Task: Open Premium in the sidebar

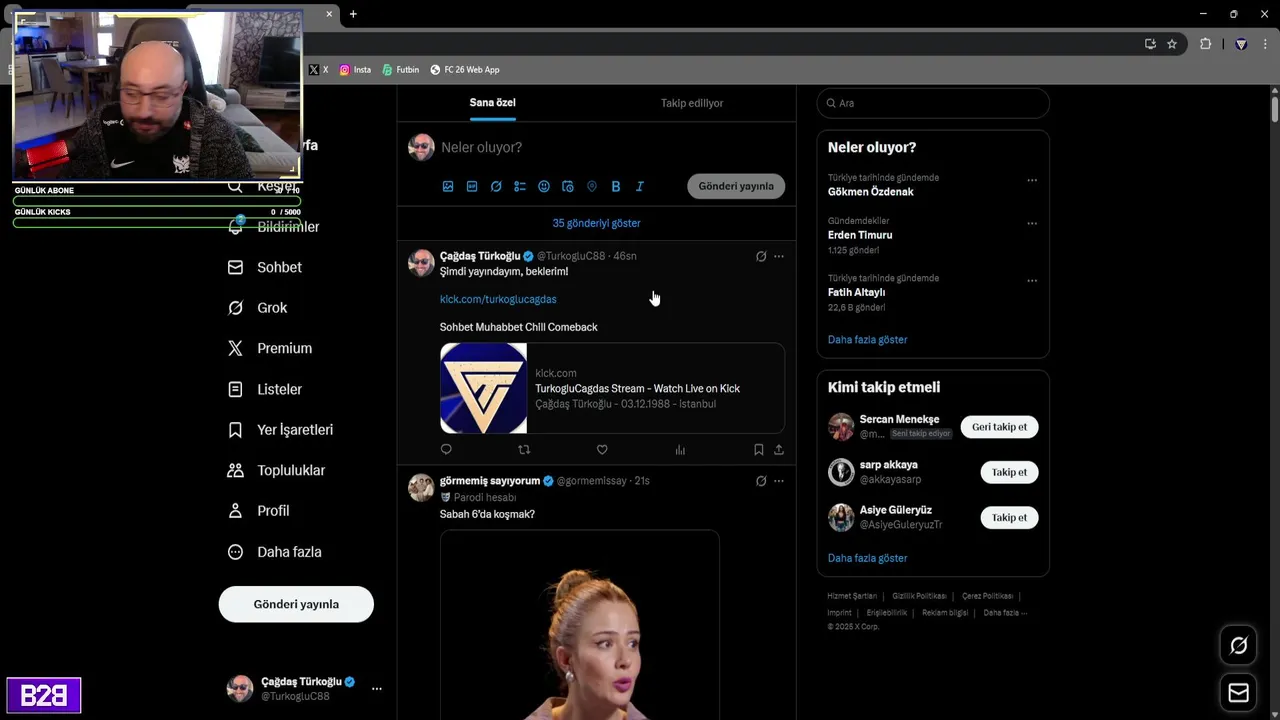Action: (271, 349)
